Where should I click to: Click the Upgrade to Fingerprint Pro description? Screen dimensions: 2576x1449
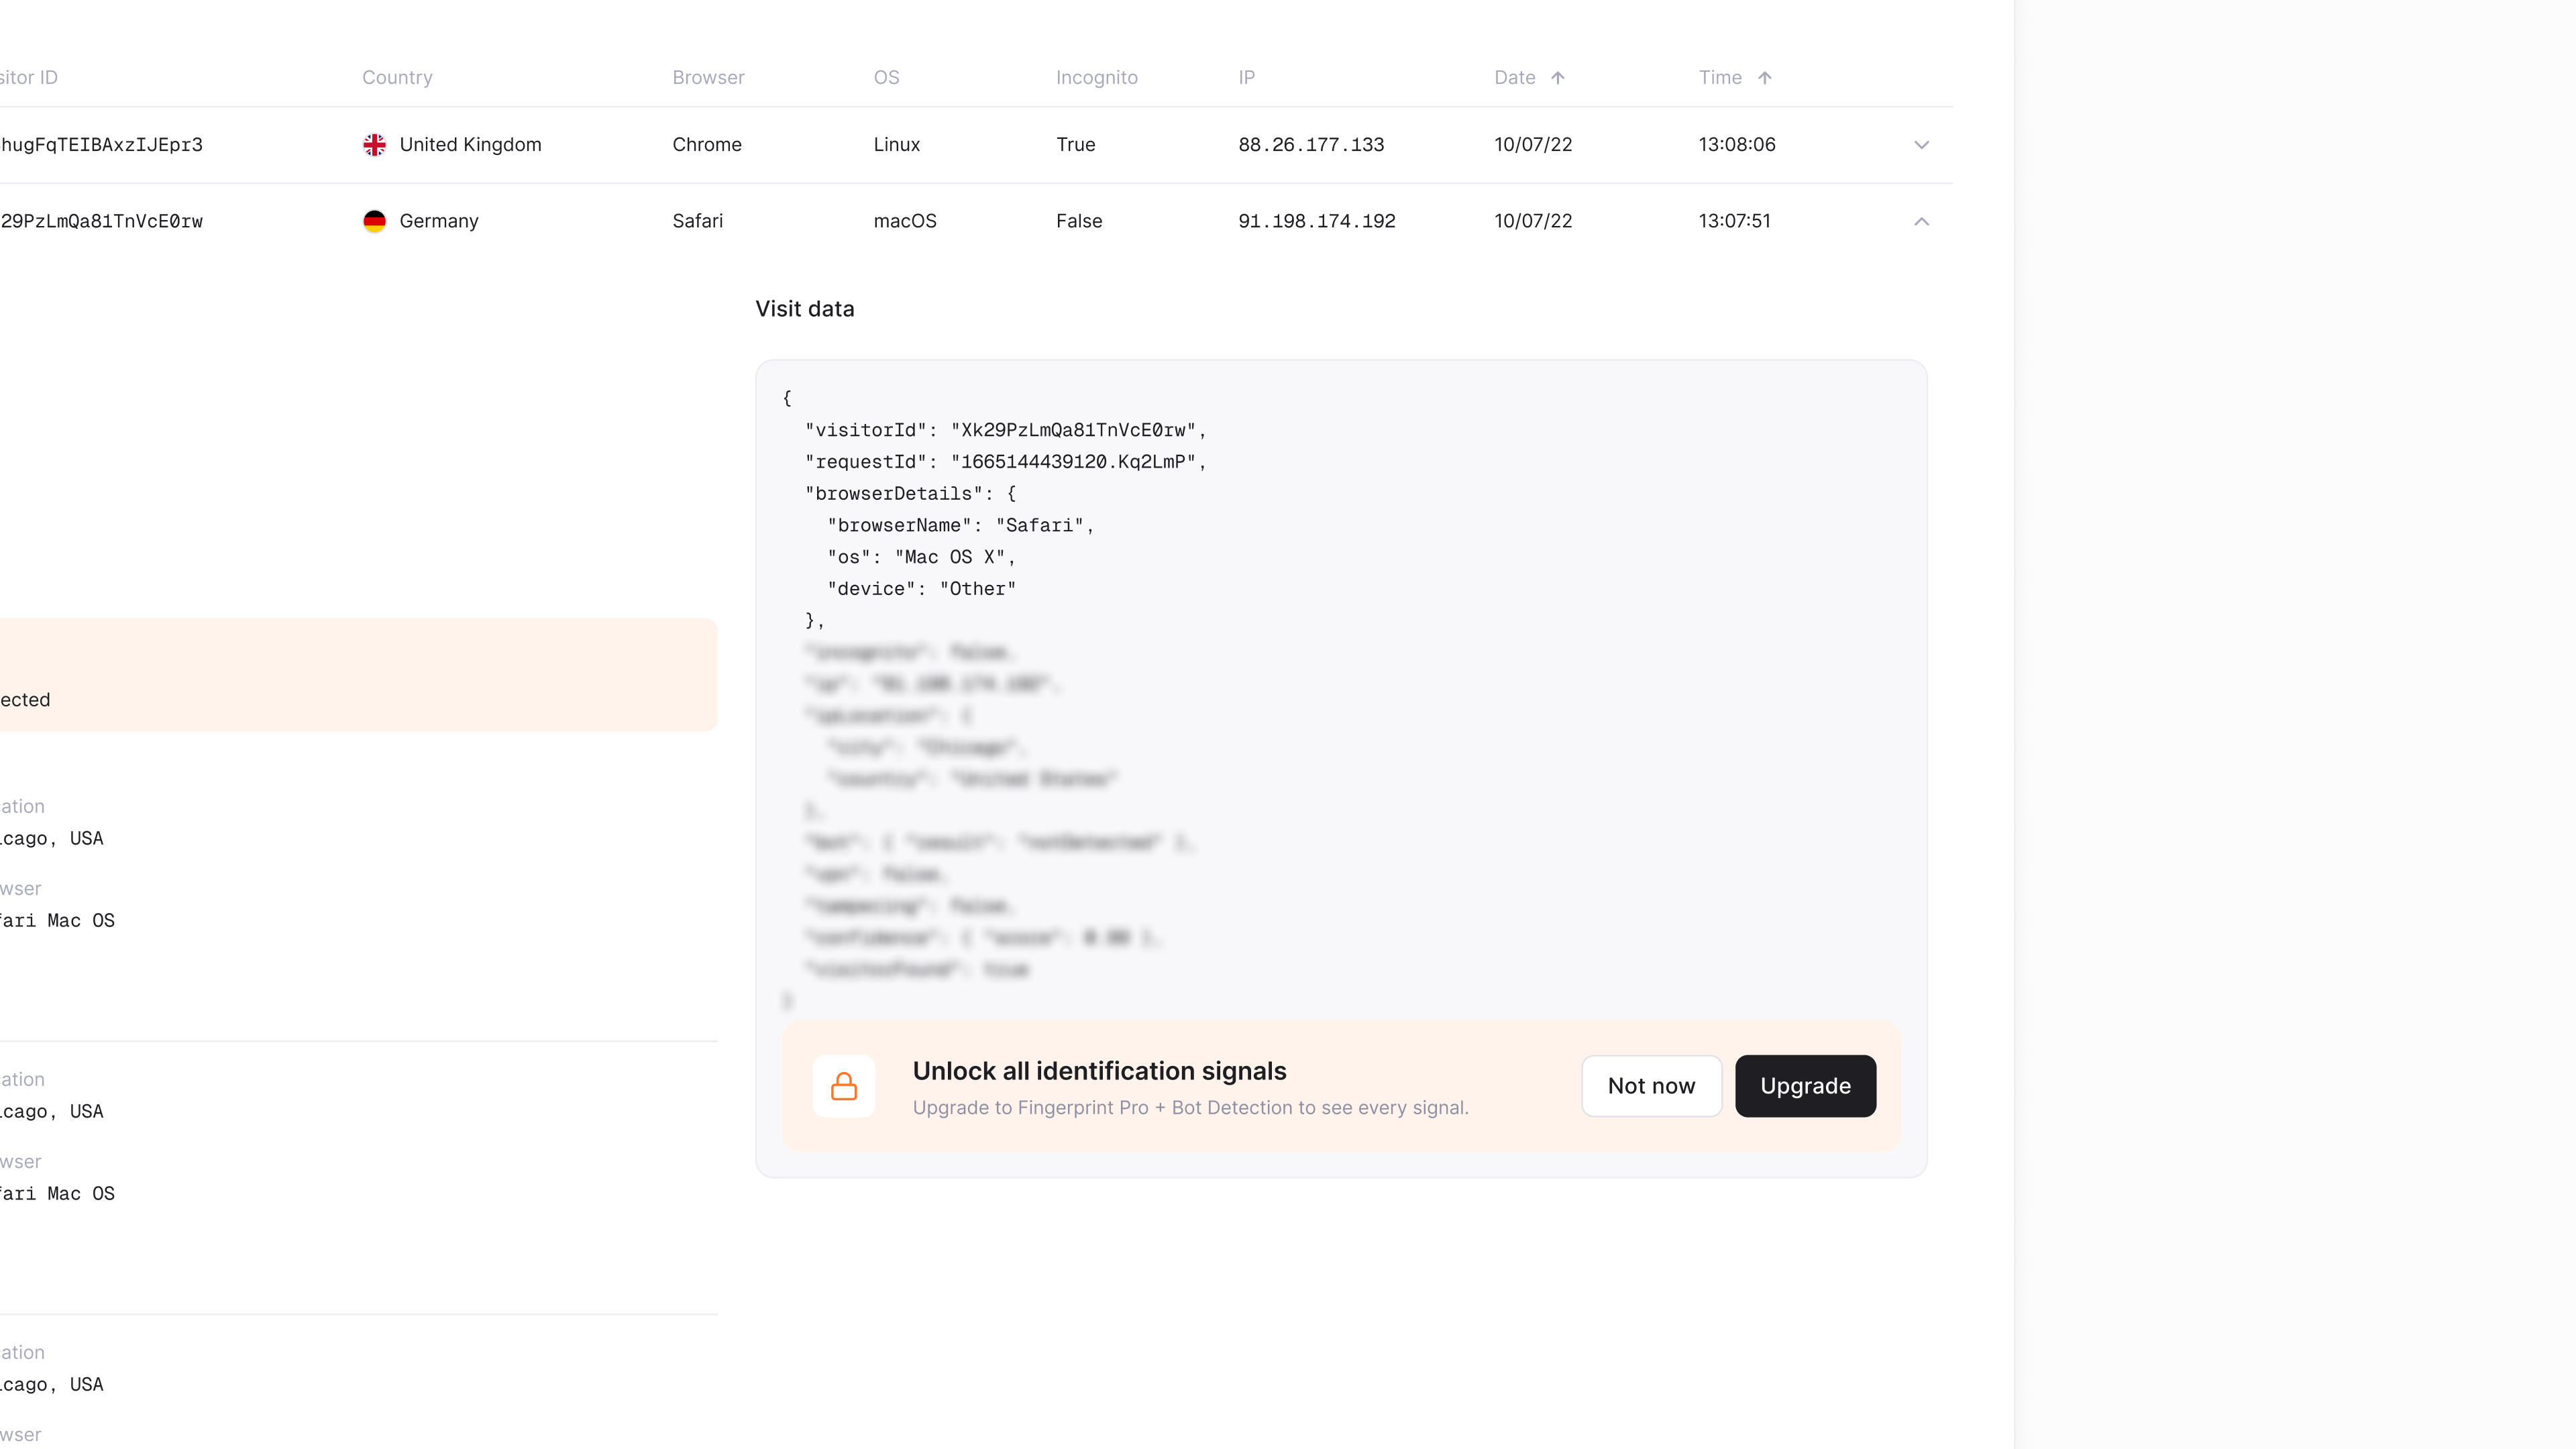(1190, 1108)
